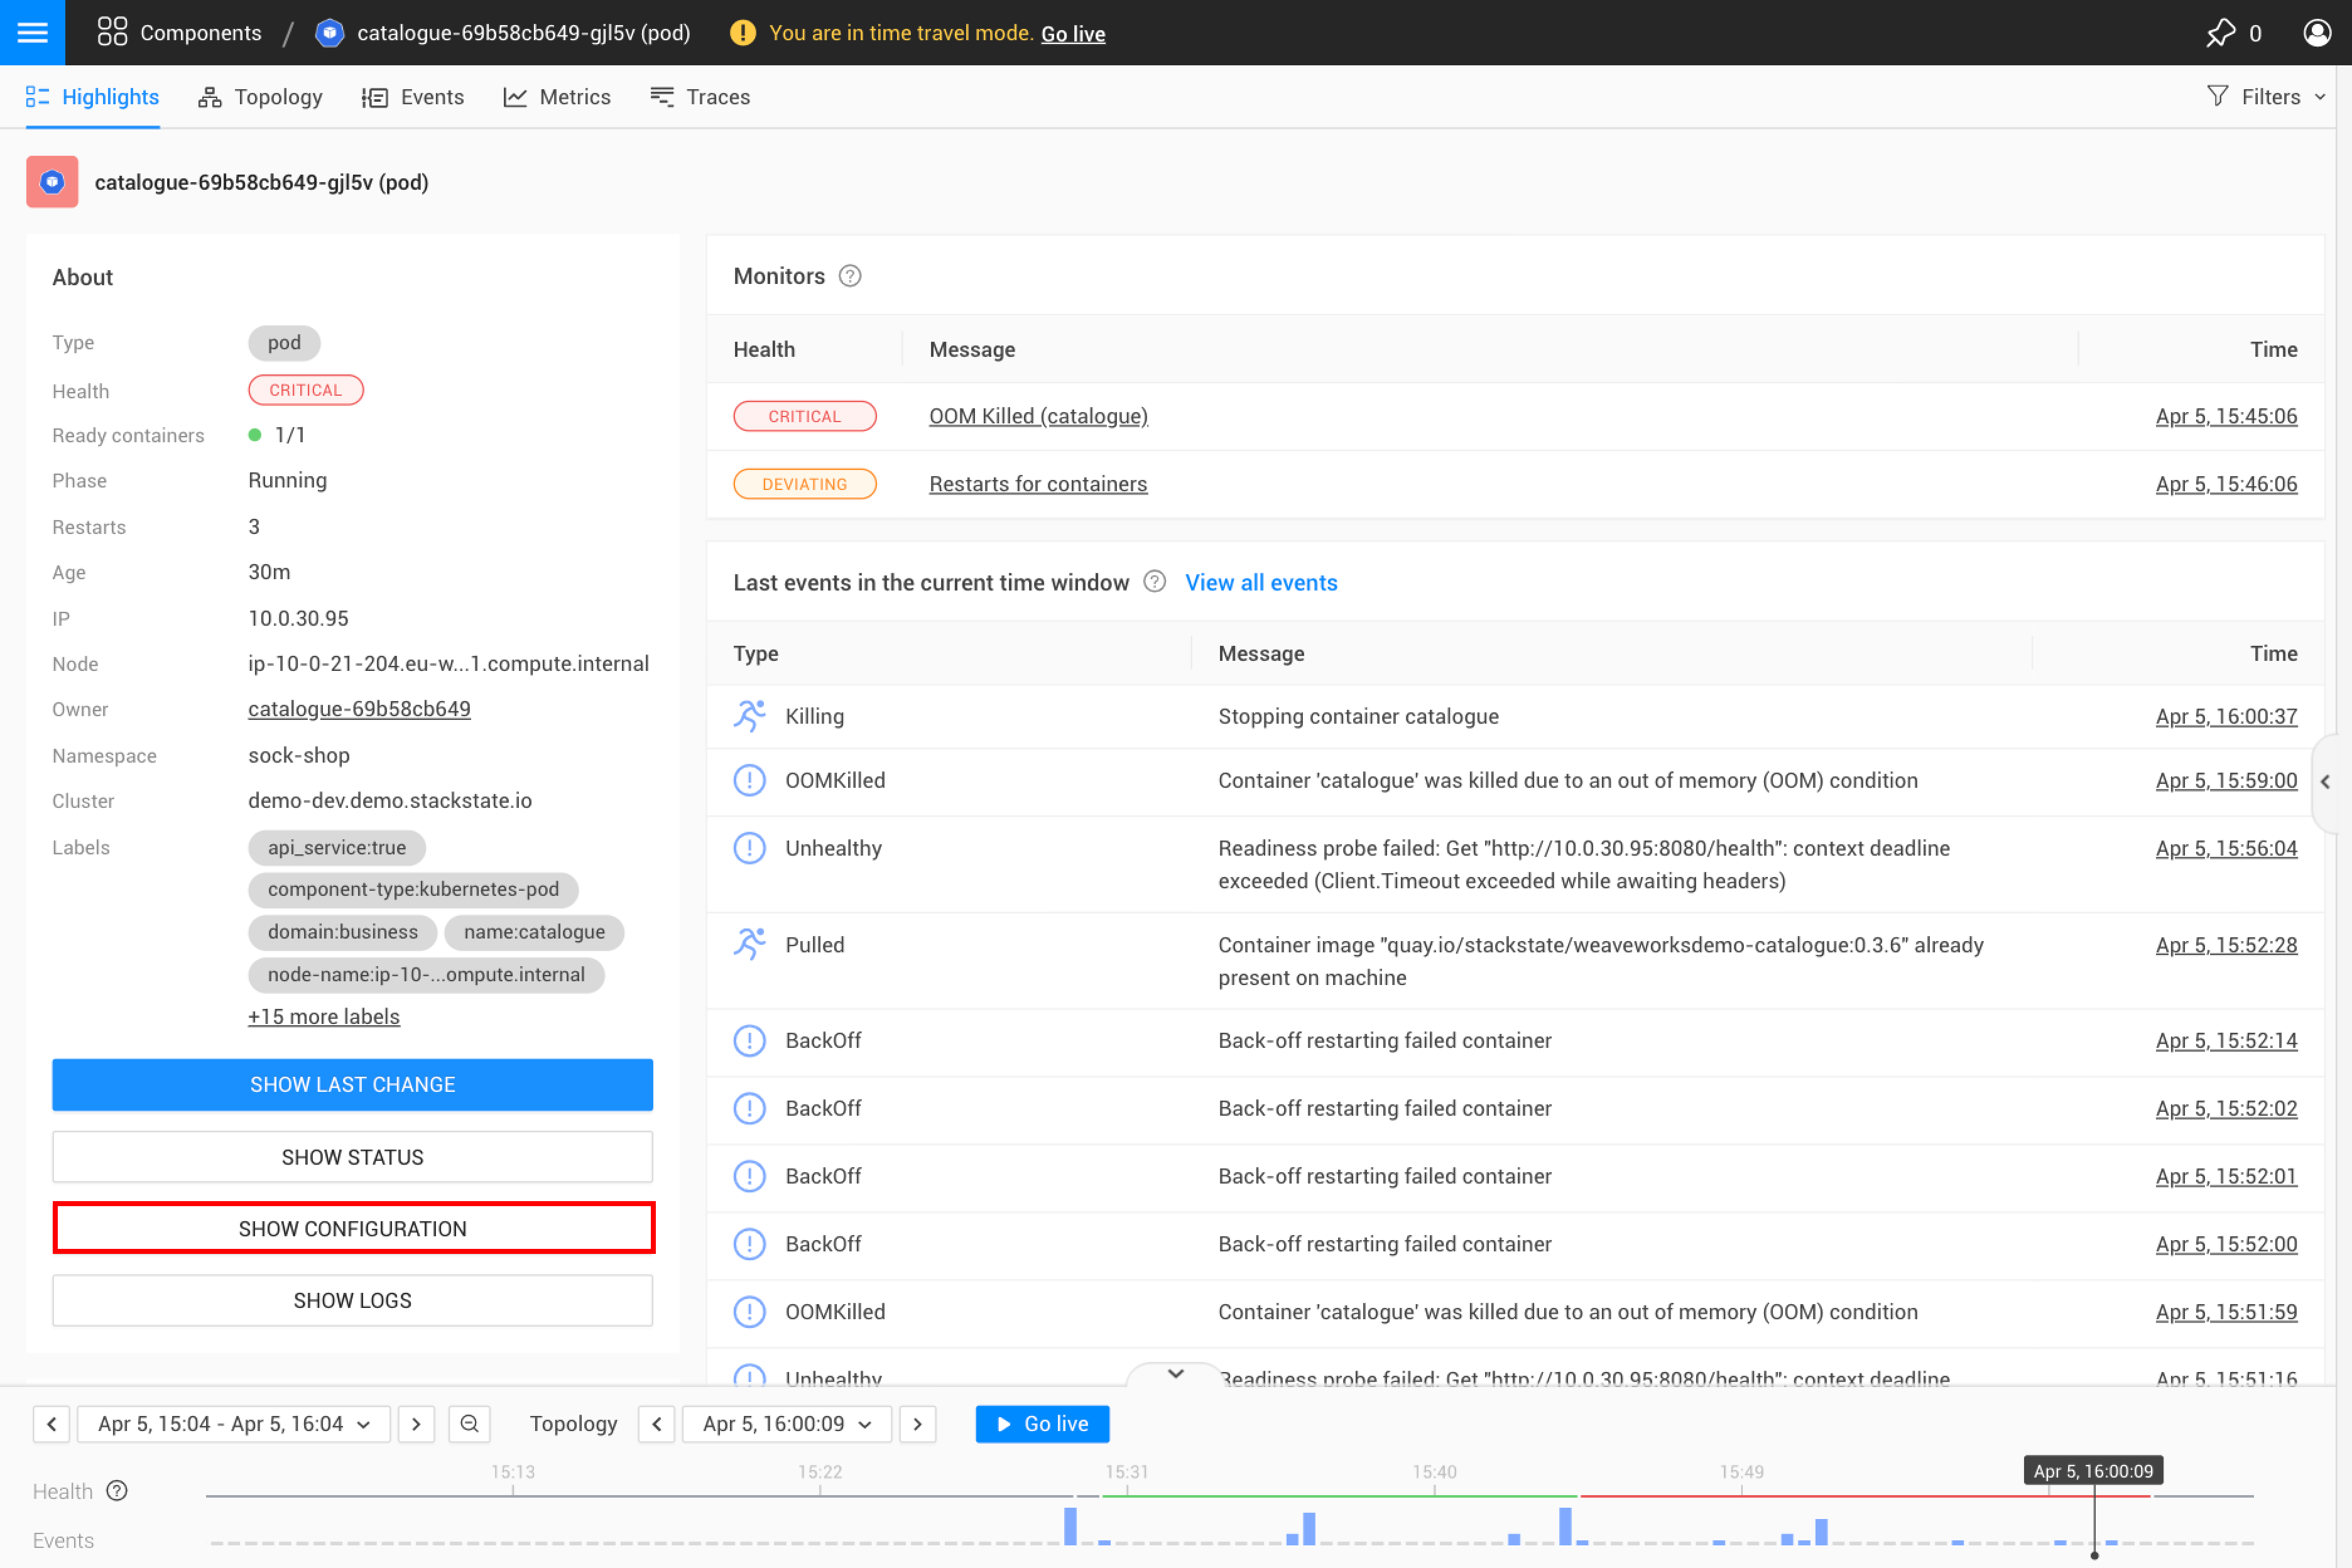
Task: Open the hamburger main menu
Action: 32,32
